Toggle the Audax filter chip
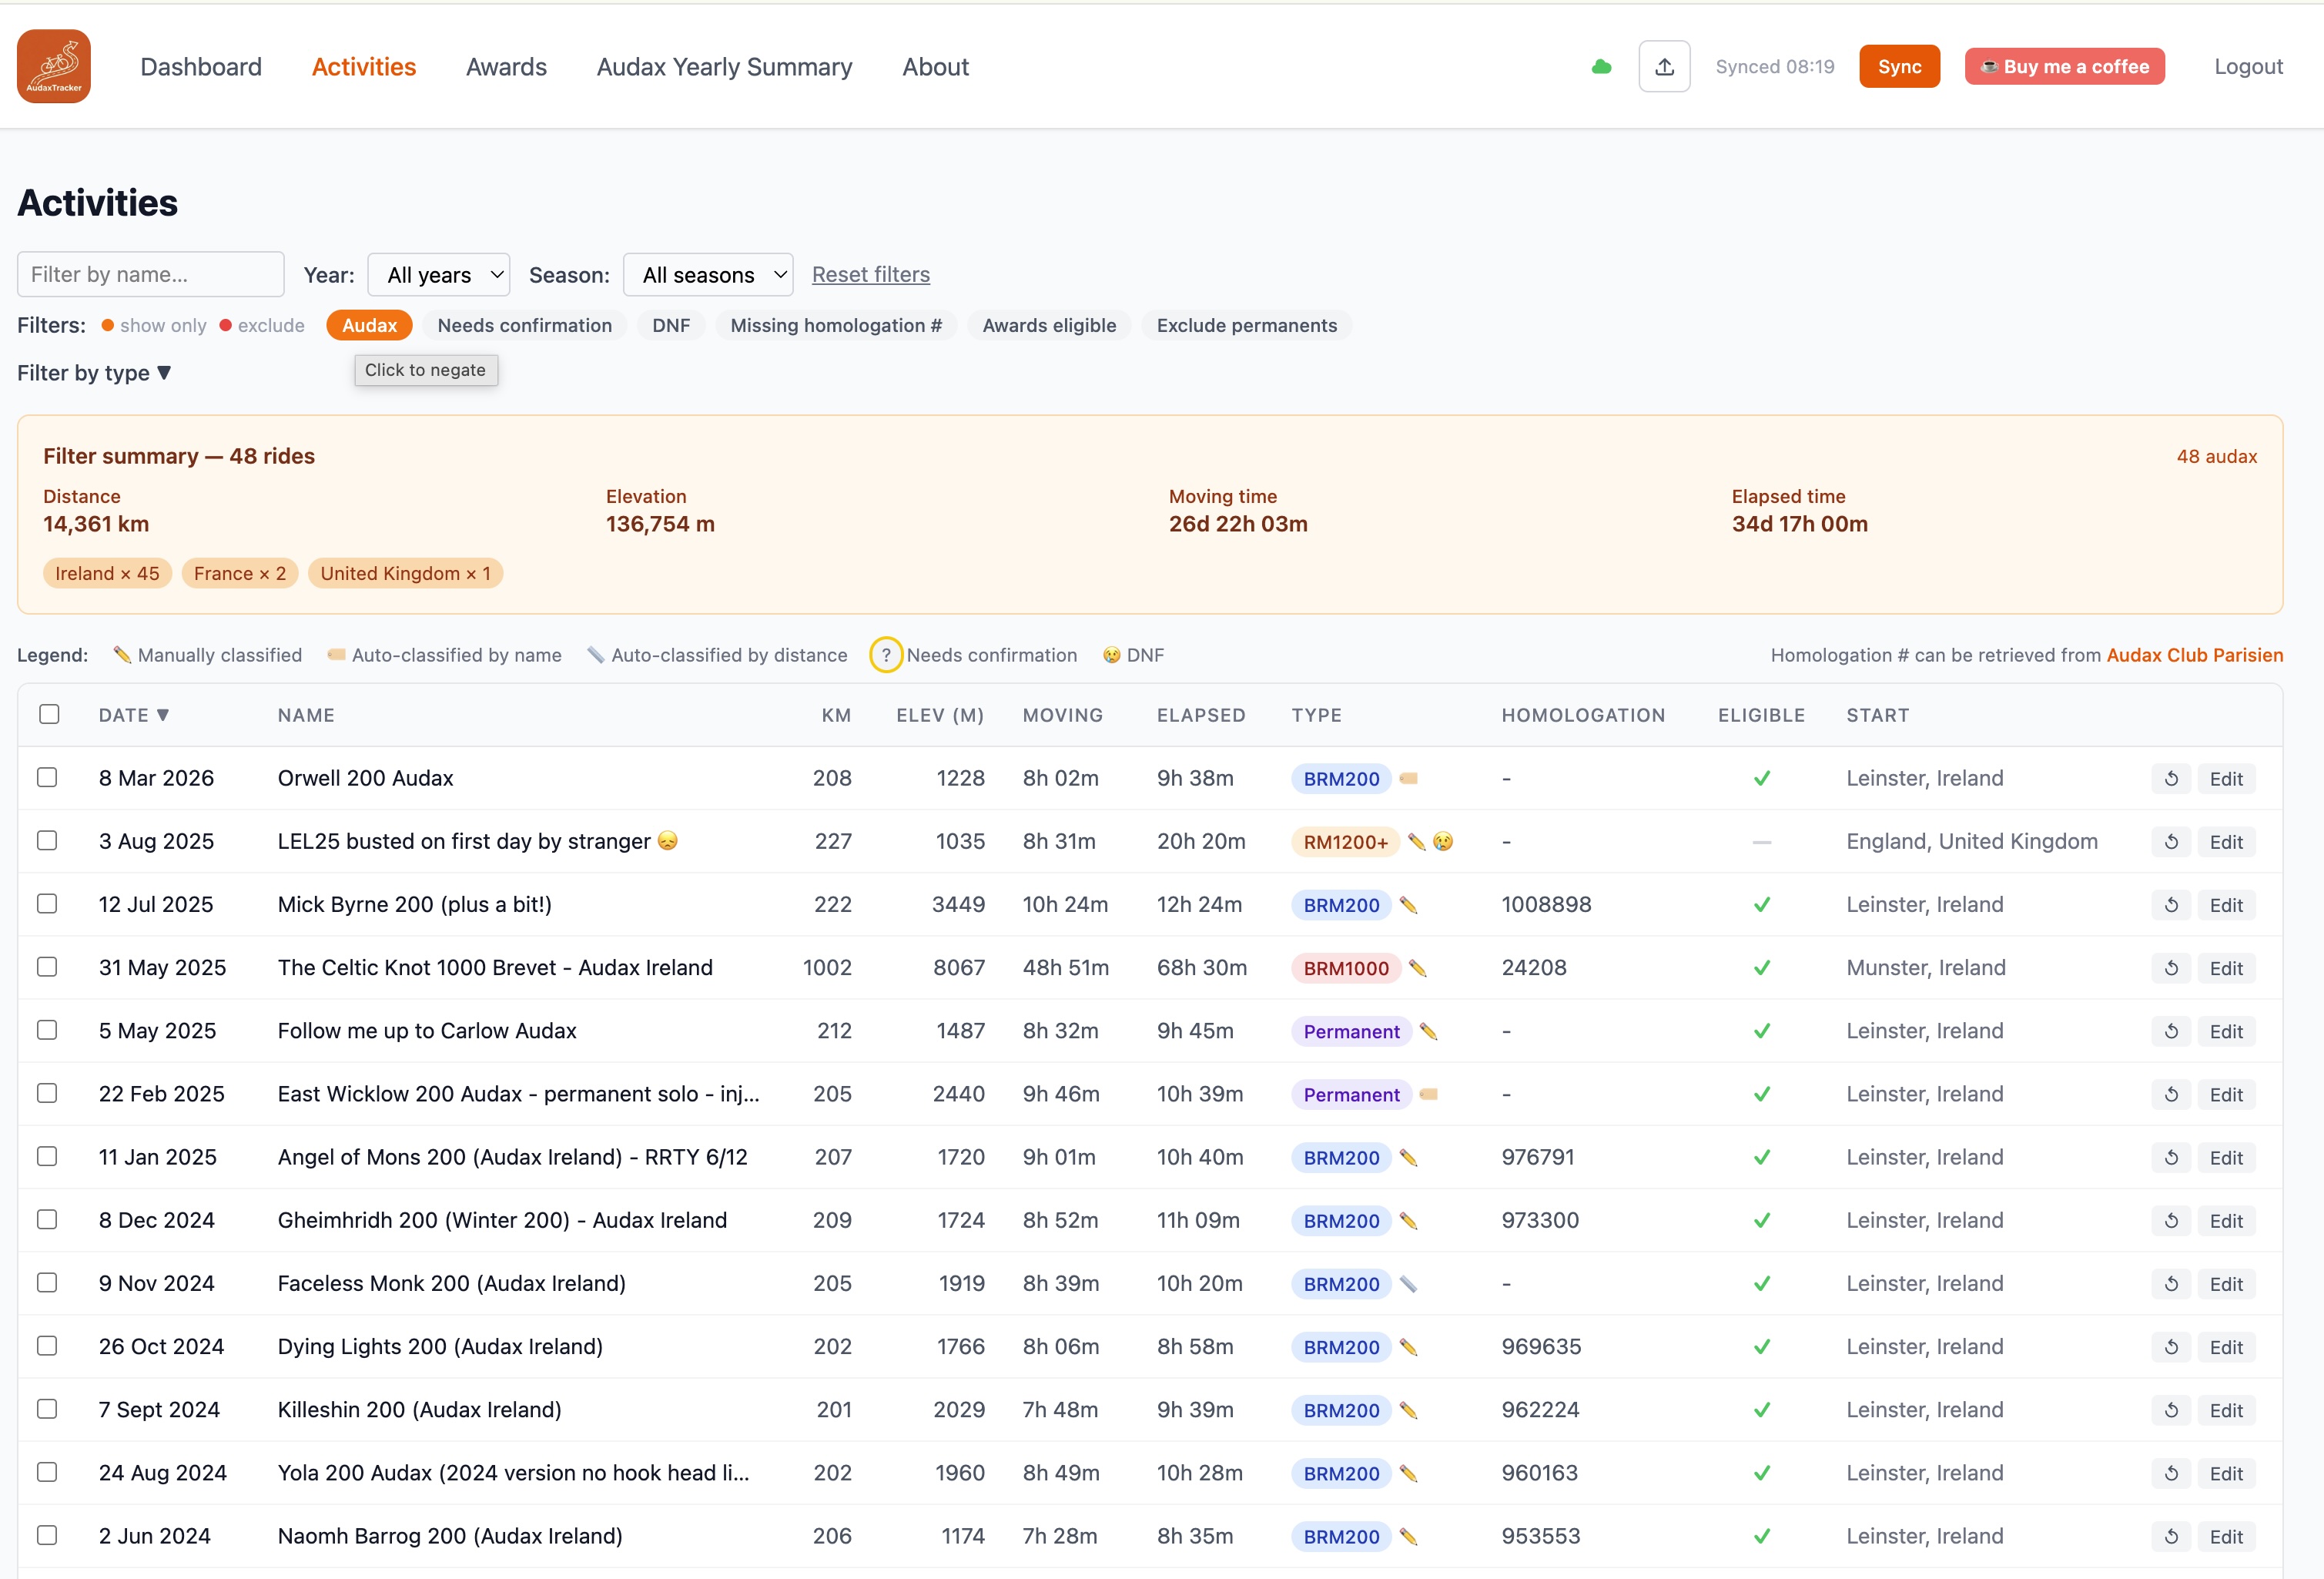Viewport: 2324px width, 1579px height. point(369,325)
